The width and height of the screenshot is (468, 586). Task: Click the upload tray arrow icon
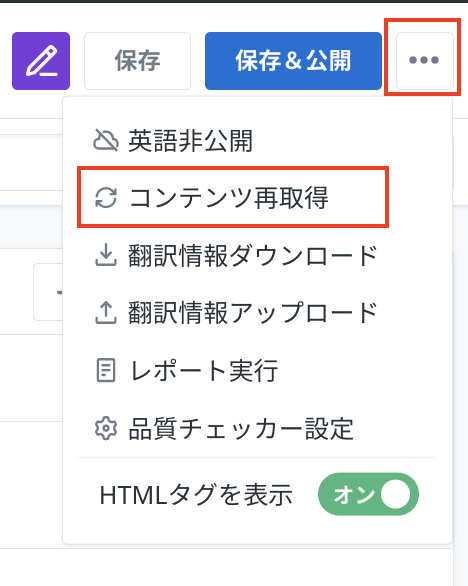coord(106,312)
